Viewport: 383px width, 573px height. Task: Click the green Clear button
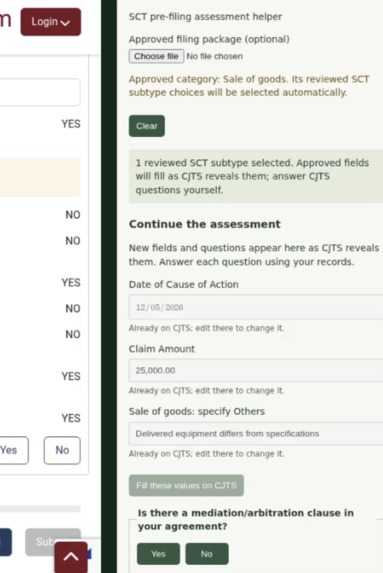147,126
